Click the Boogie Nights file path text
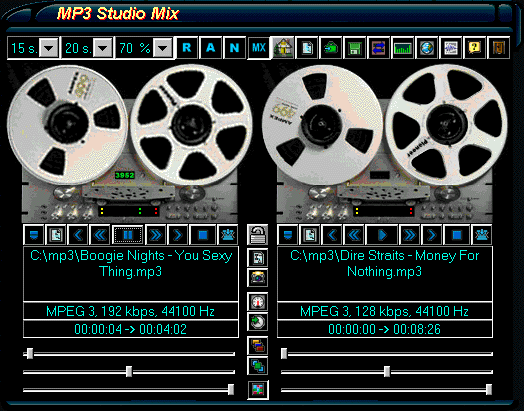524x411 pixels. pos(131,263)
